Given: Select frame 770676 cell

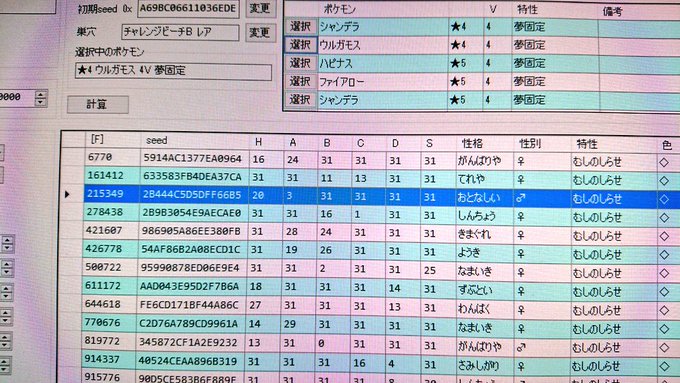Looking at the screenshot, I should click(x=109, y=323).
